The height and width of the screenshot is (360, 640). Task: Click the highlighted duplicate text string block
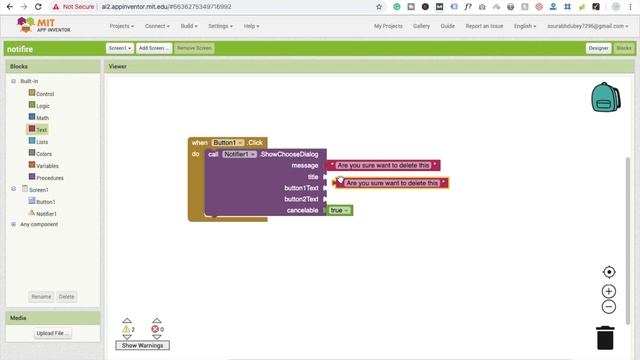[x=392, y=183]
